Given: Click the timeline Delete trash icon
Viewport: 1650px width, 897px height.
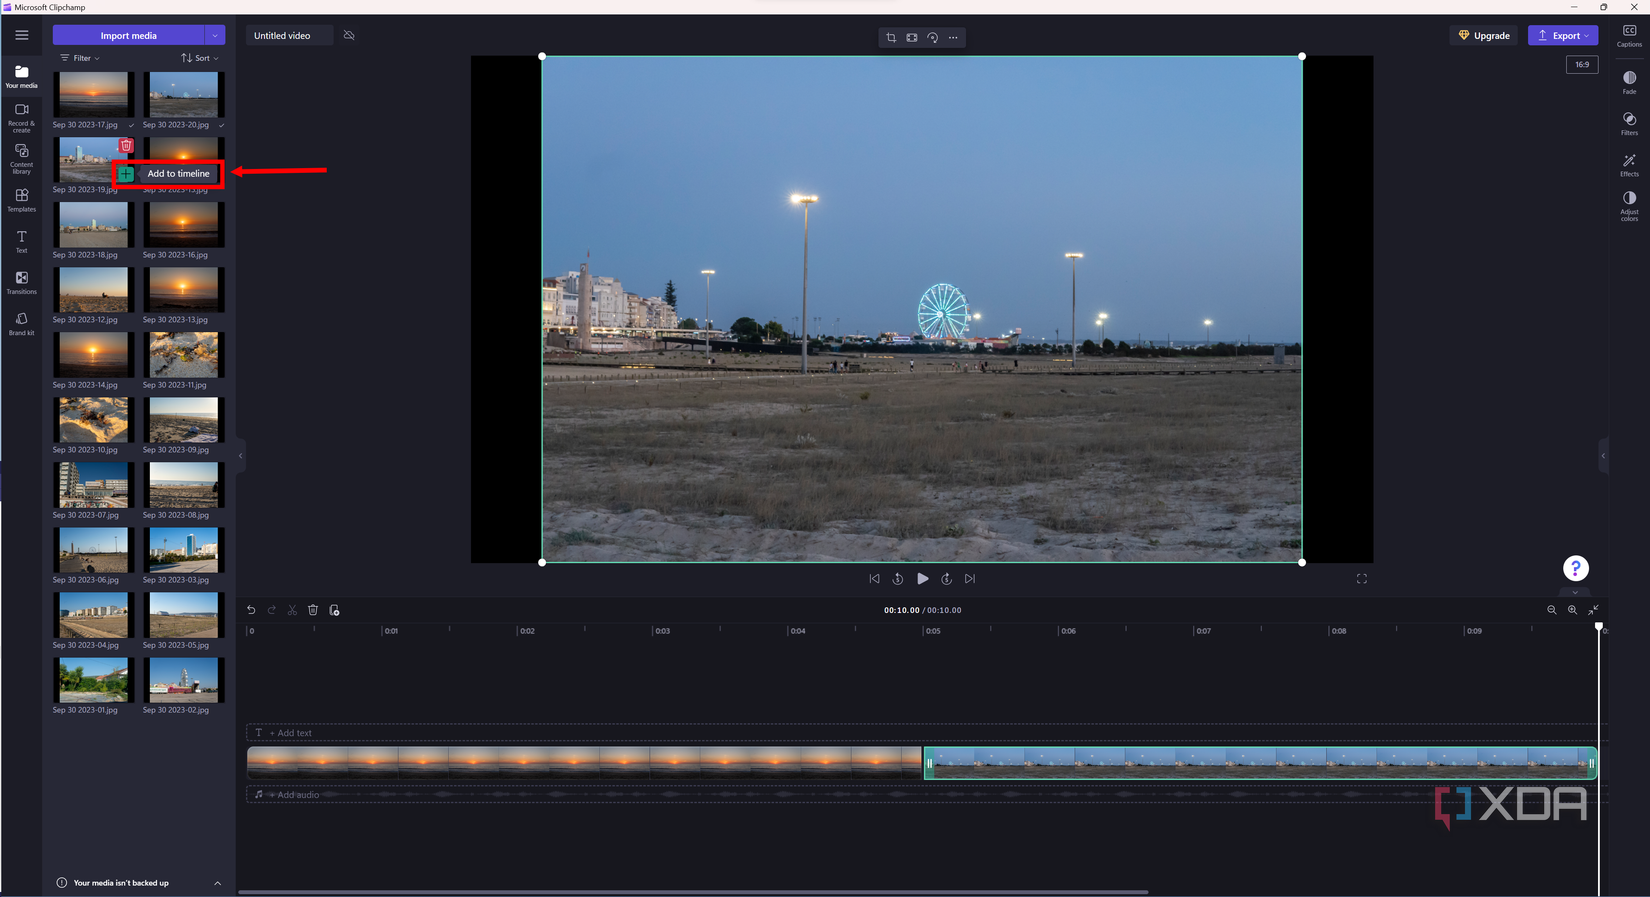Looking at the screenshot, I should pos(313,610).
